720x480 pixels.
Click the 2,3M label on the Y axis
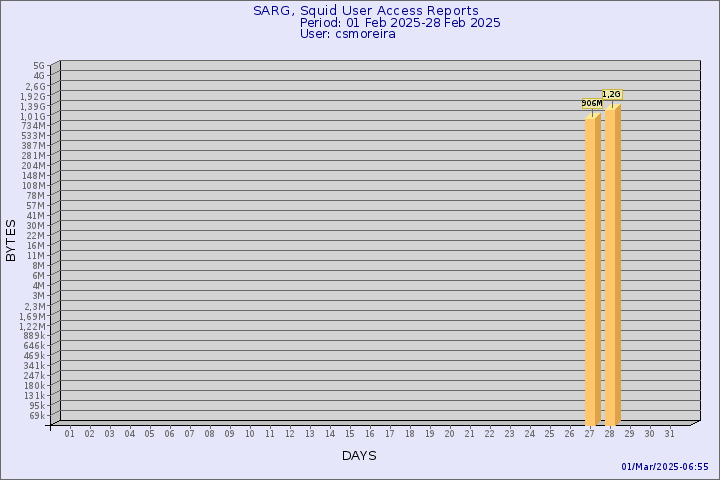pos(34,305)
